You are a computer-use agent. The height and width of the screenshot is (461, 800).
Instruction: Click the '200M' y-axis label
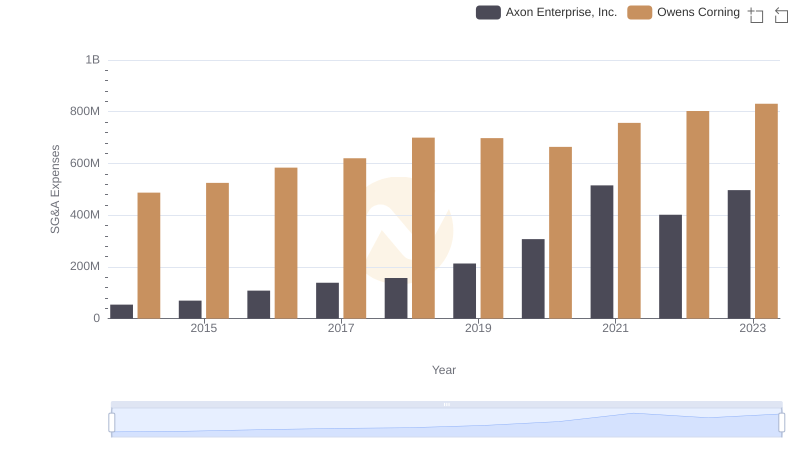tap(85, 267)
